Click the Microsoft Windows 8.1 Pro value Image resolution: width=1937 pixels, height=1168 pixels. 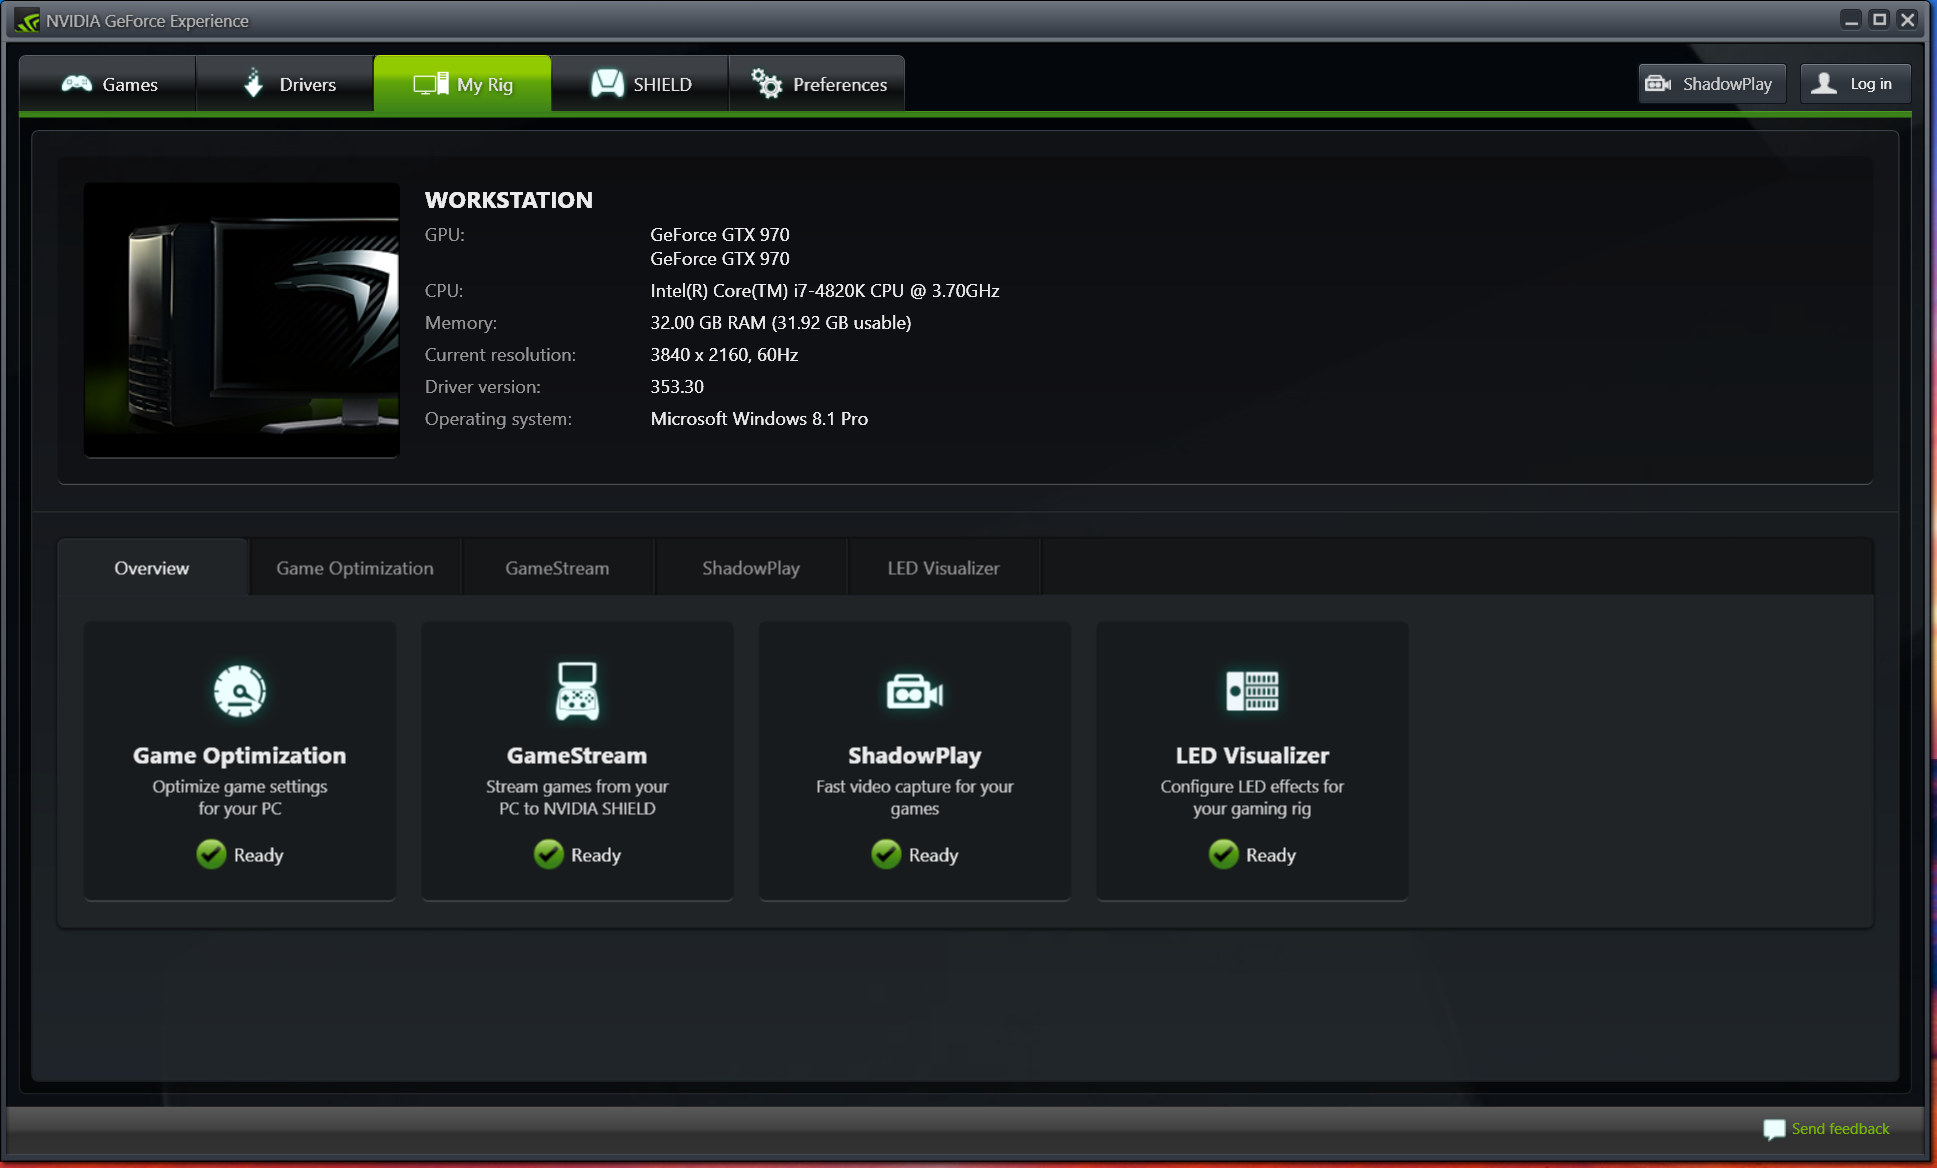[x=759, y=419]
